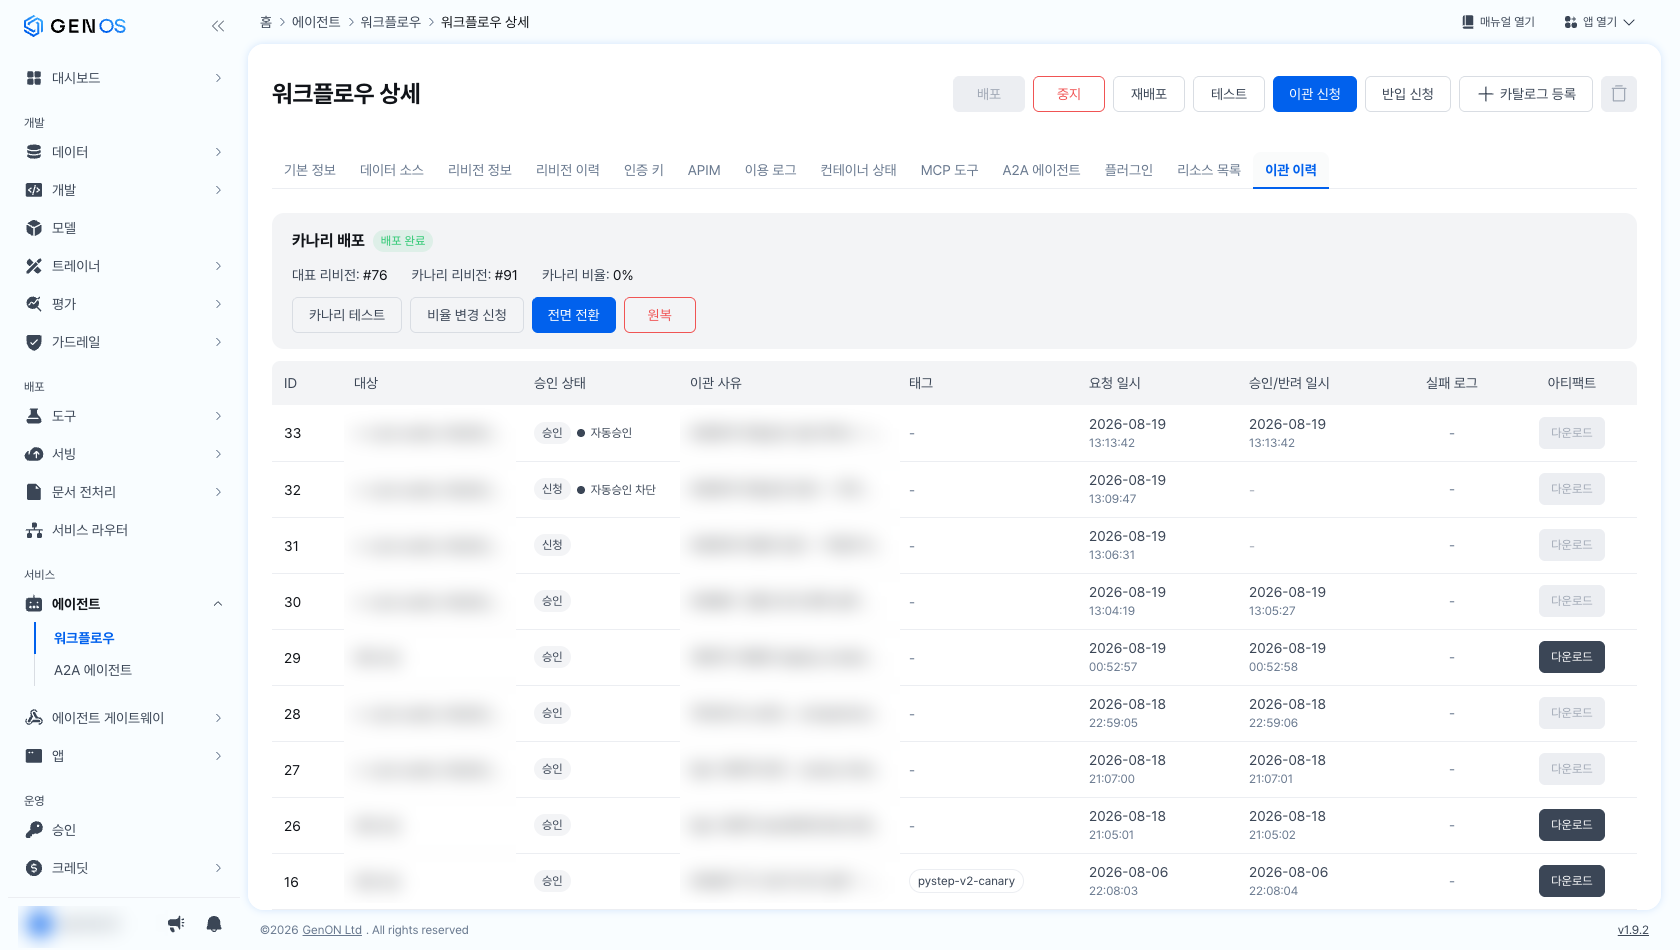Click the 평가 icon in sidebar
This screenshot has width=1680, height=950.
click(34, 304)
